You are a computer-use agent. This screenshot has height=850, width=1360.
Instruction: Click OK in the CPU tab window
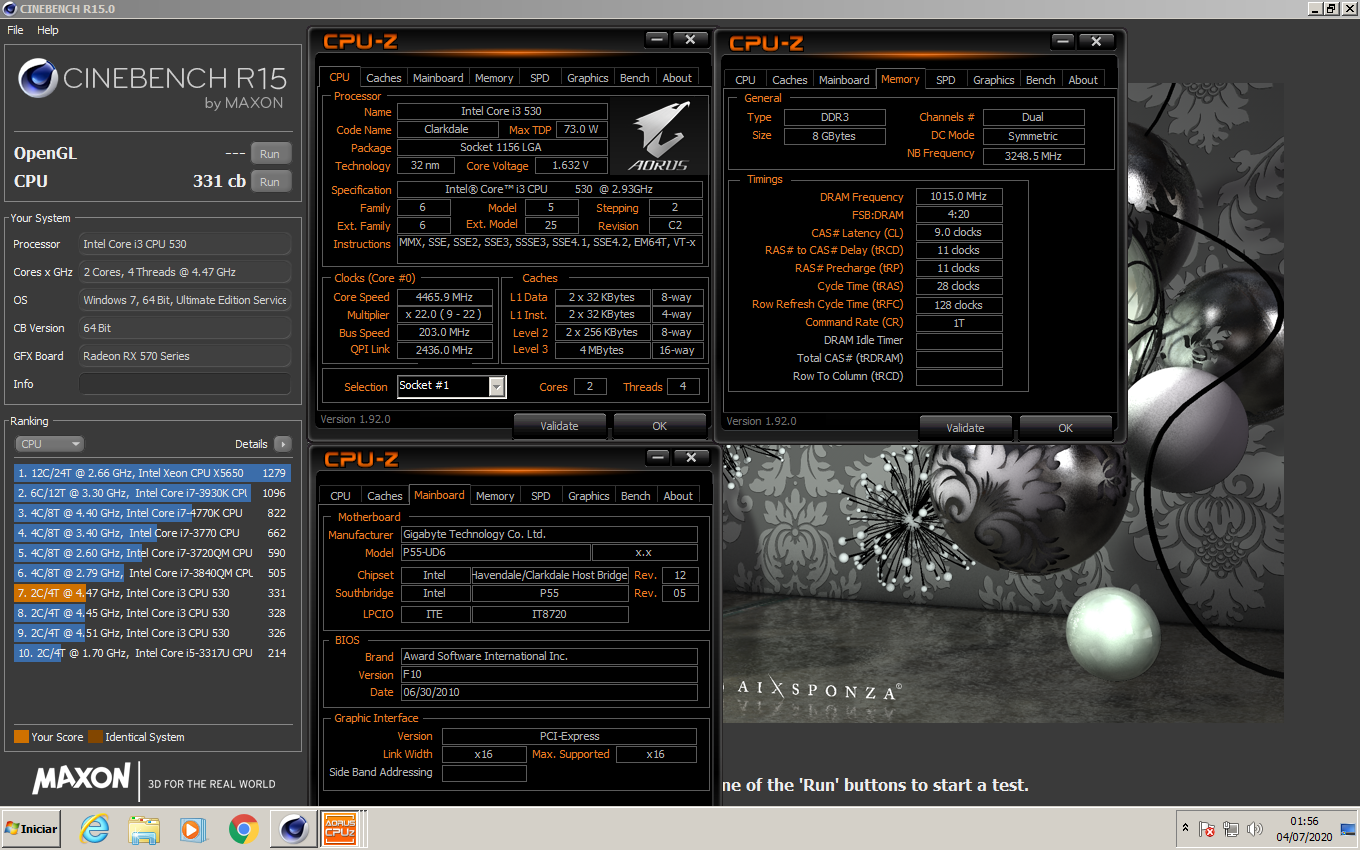660,426
